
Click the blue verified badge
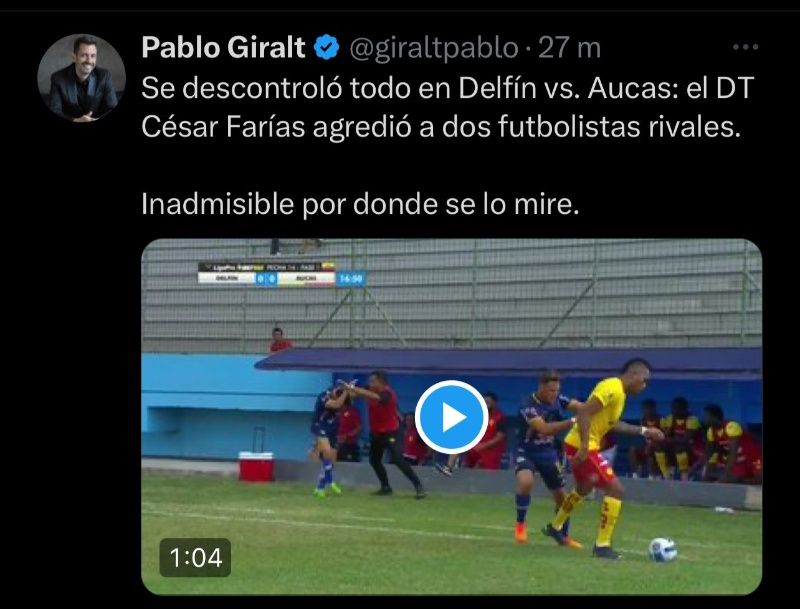click(327, 47)
